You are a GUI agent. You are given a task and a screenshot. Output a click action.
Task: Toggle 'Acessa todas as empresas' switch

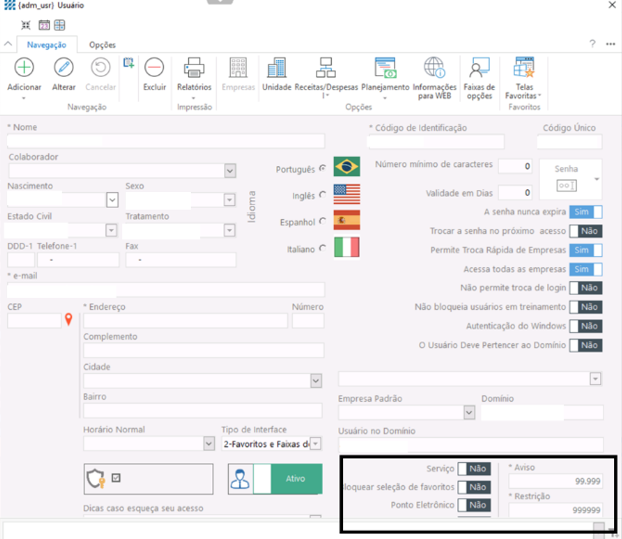click(585, 269)
